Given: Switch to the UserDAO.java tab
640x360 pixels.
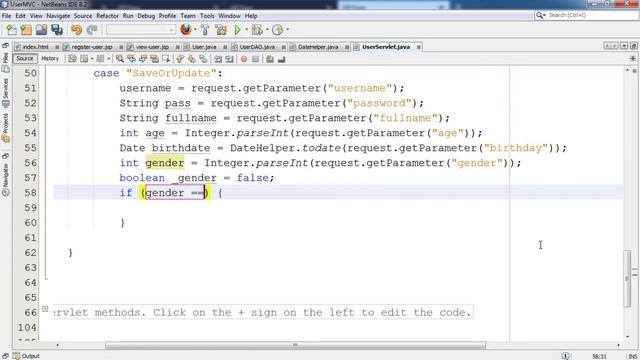Looking at the screenshot, I should click(x=257, y=47).
